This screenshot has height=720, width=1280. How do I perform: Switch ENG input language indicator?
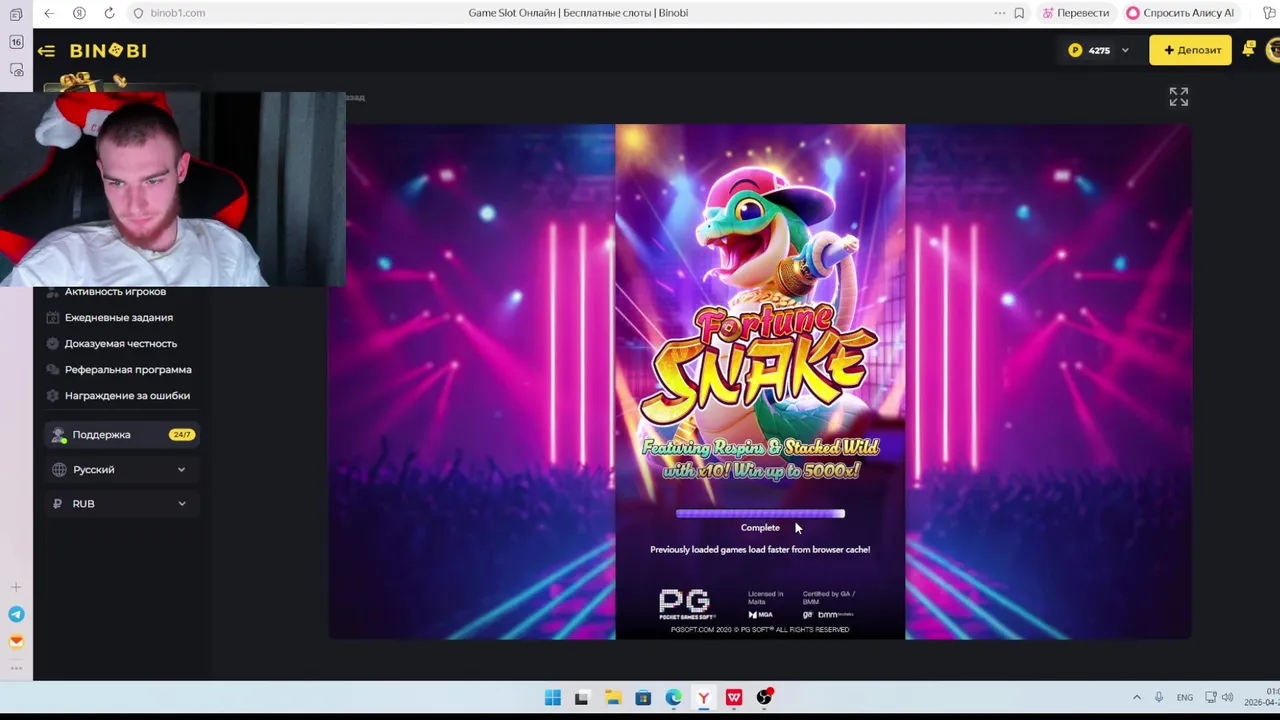pos(1185,697)
